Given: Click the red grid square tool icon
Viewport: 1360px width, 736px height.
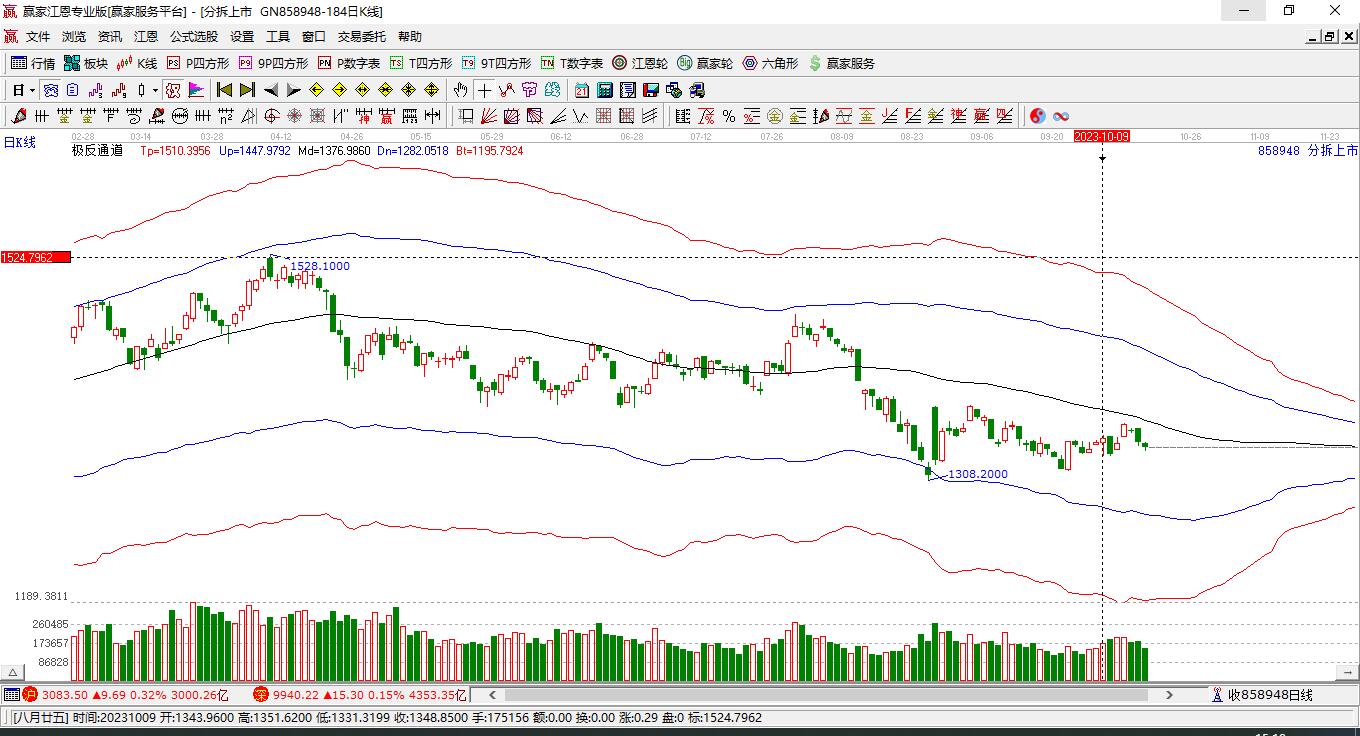Looking at the screenshot, I should [603, 116].
